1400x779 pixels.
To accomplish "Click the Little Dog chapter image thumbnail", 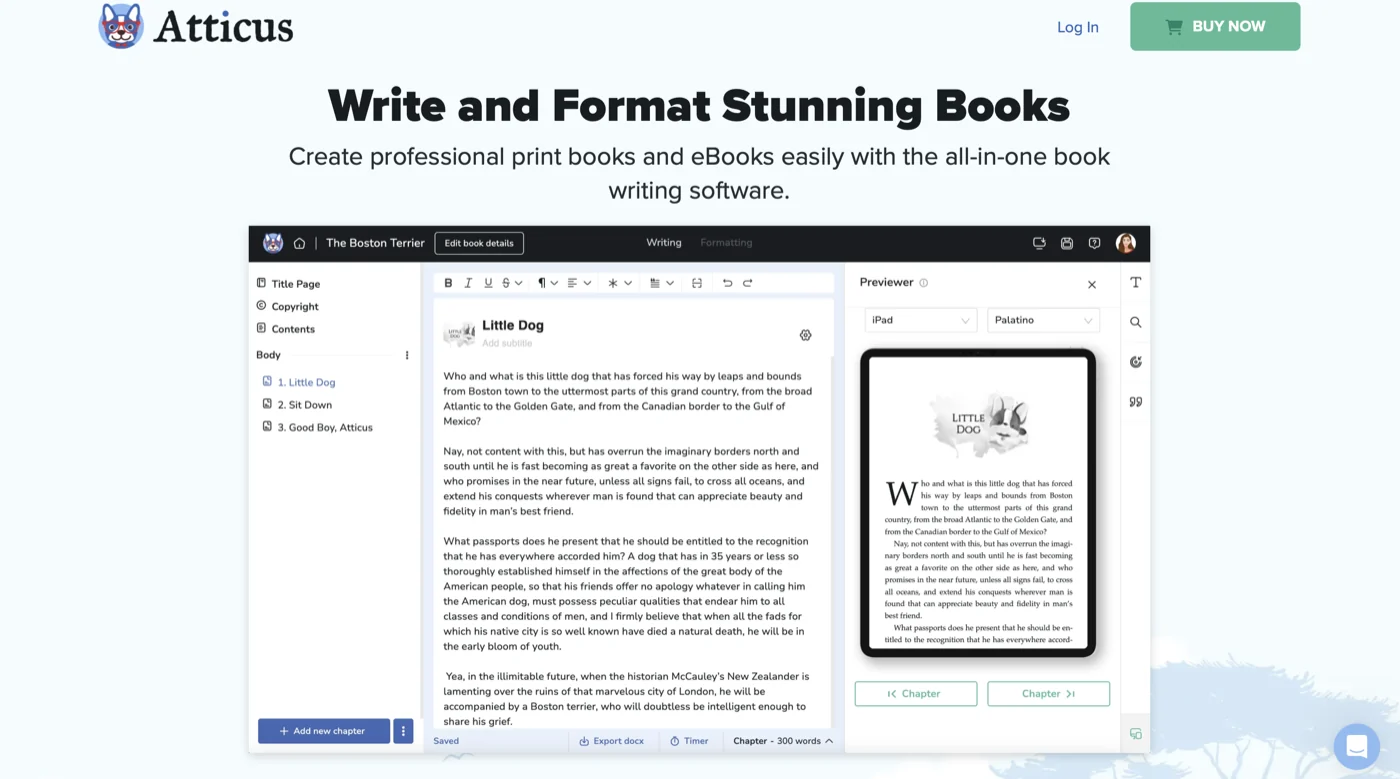I will coord(460,334).
